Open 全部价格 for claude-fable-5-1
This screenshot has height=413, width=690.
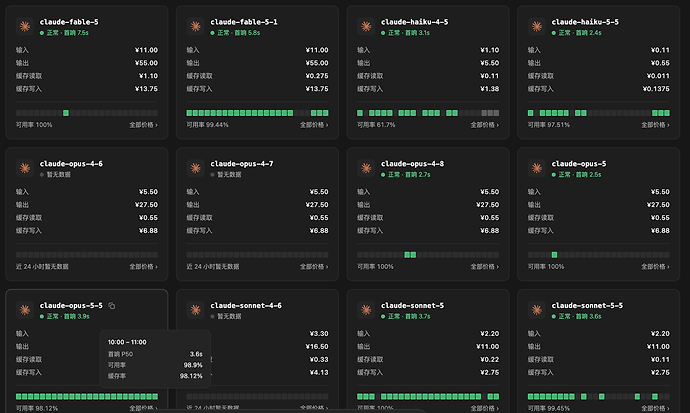pos(314,125)
